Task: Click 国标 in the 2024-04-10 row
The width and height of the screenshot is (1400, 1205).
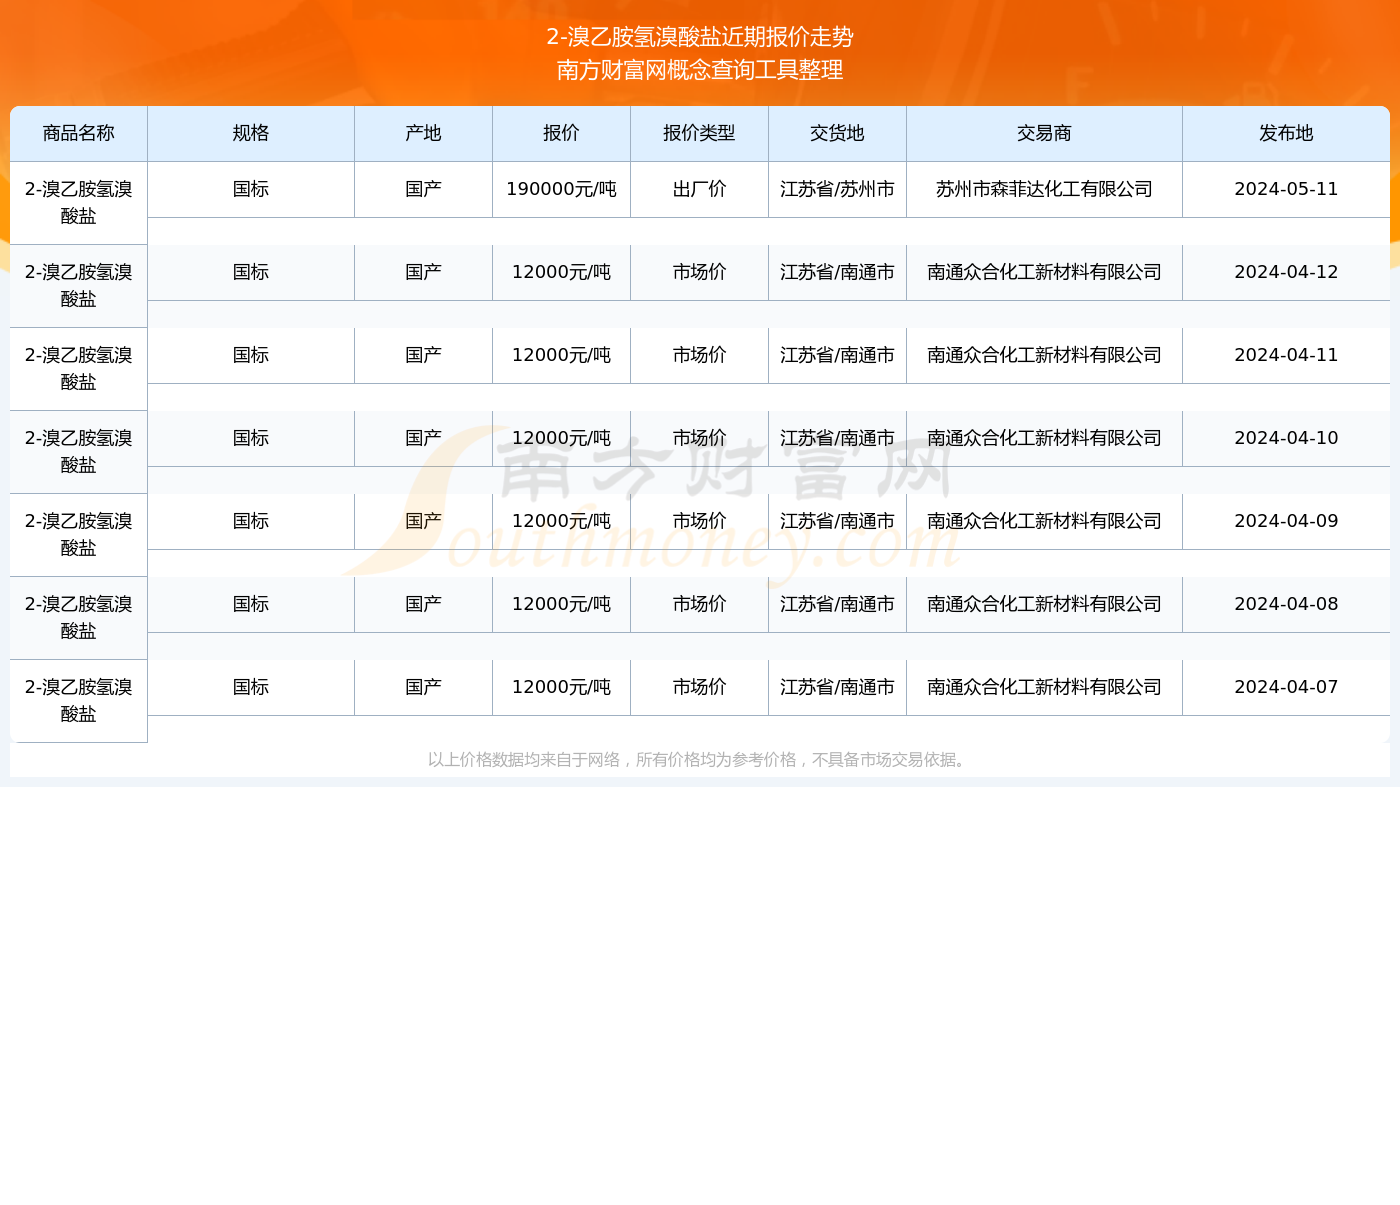Action: point(251,438)
